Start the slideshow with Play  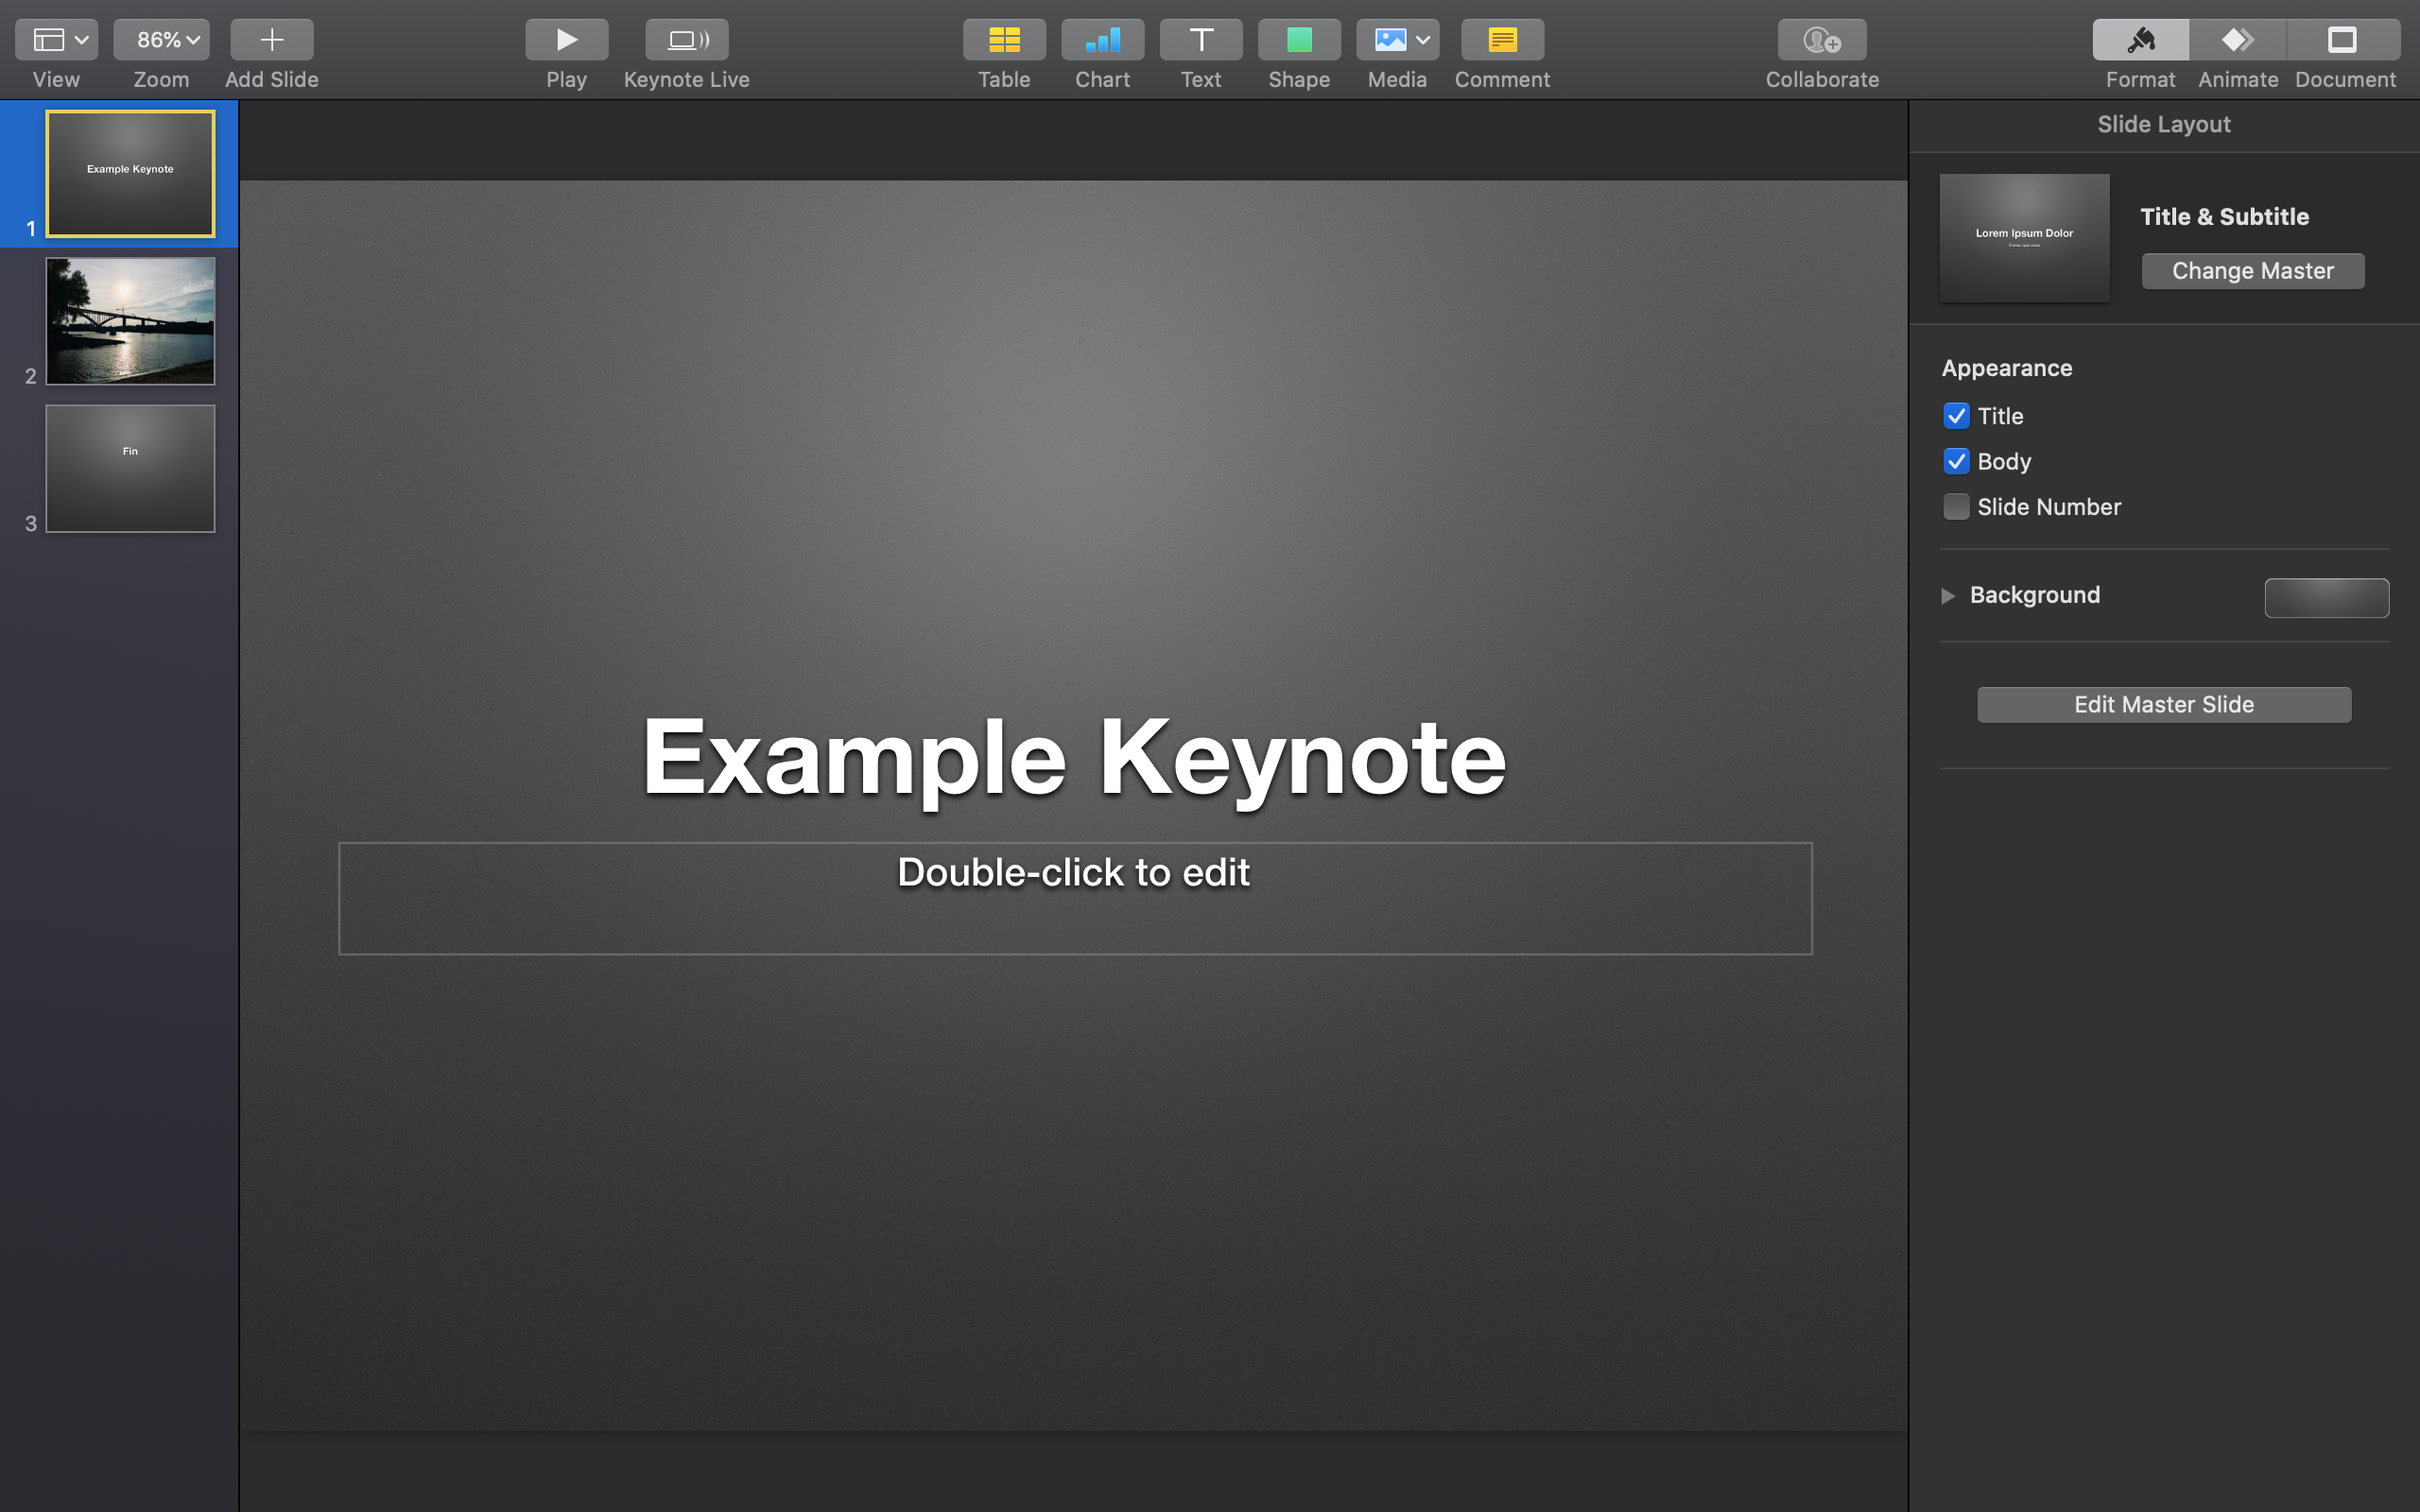click(x=566, y=40)
